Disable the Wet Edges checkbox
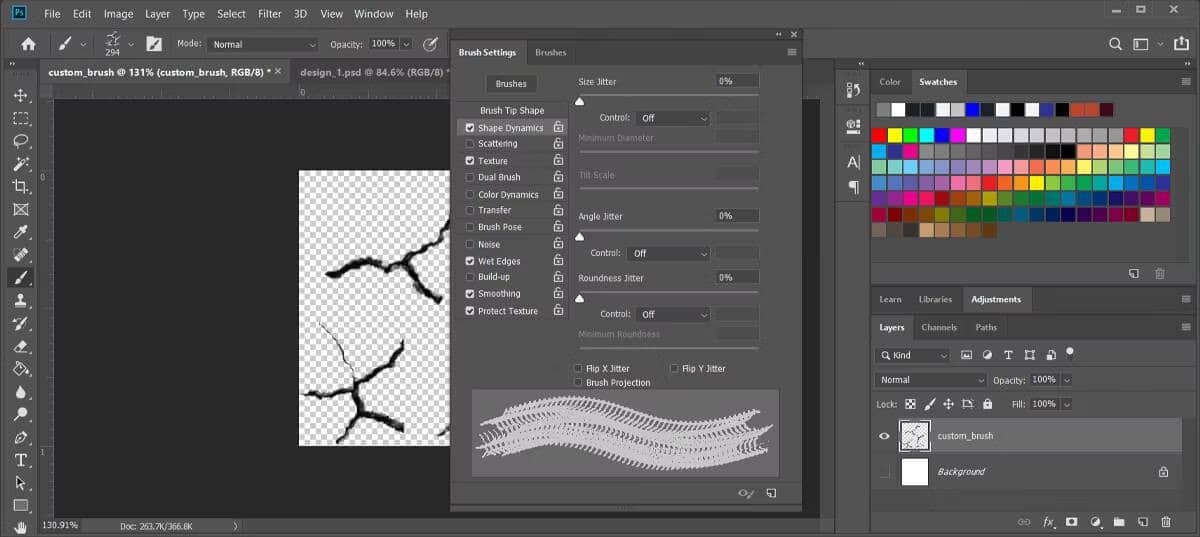 coord(470,261)
